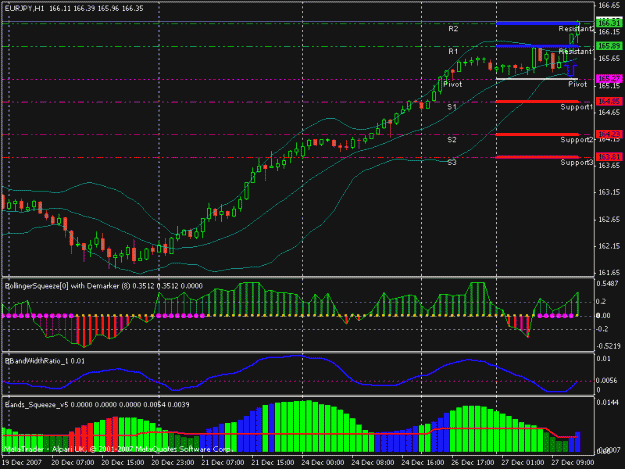Click the S3 level label

pos(452,162)
